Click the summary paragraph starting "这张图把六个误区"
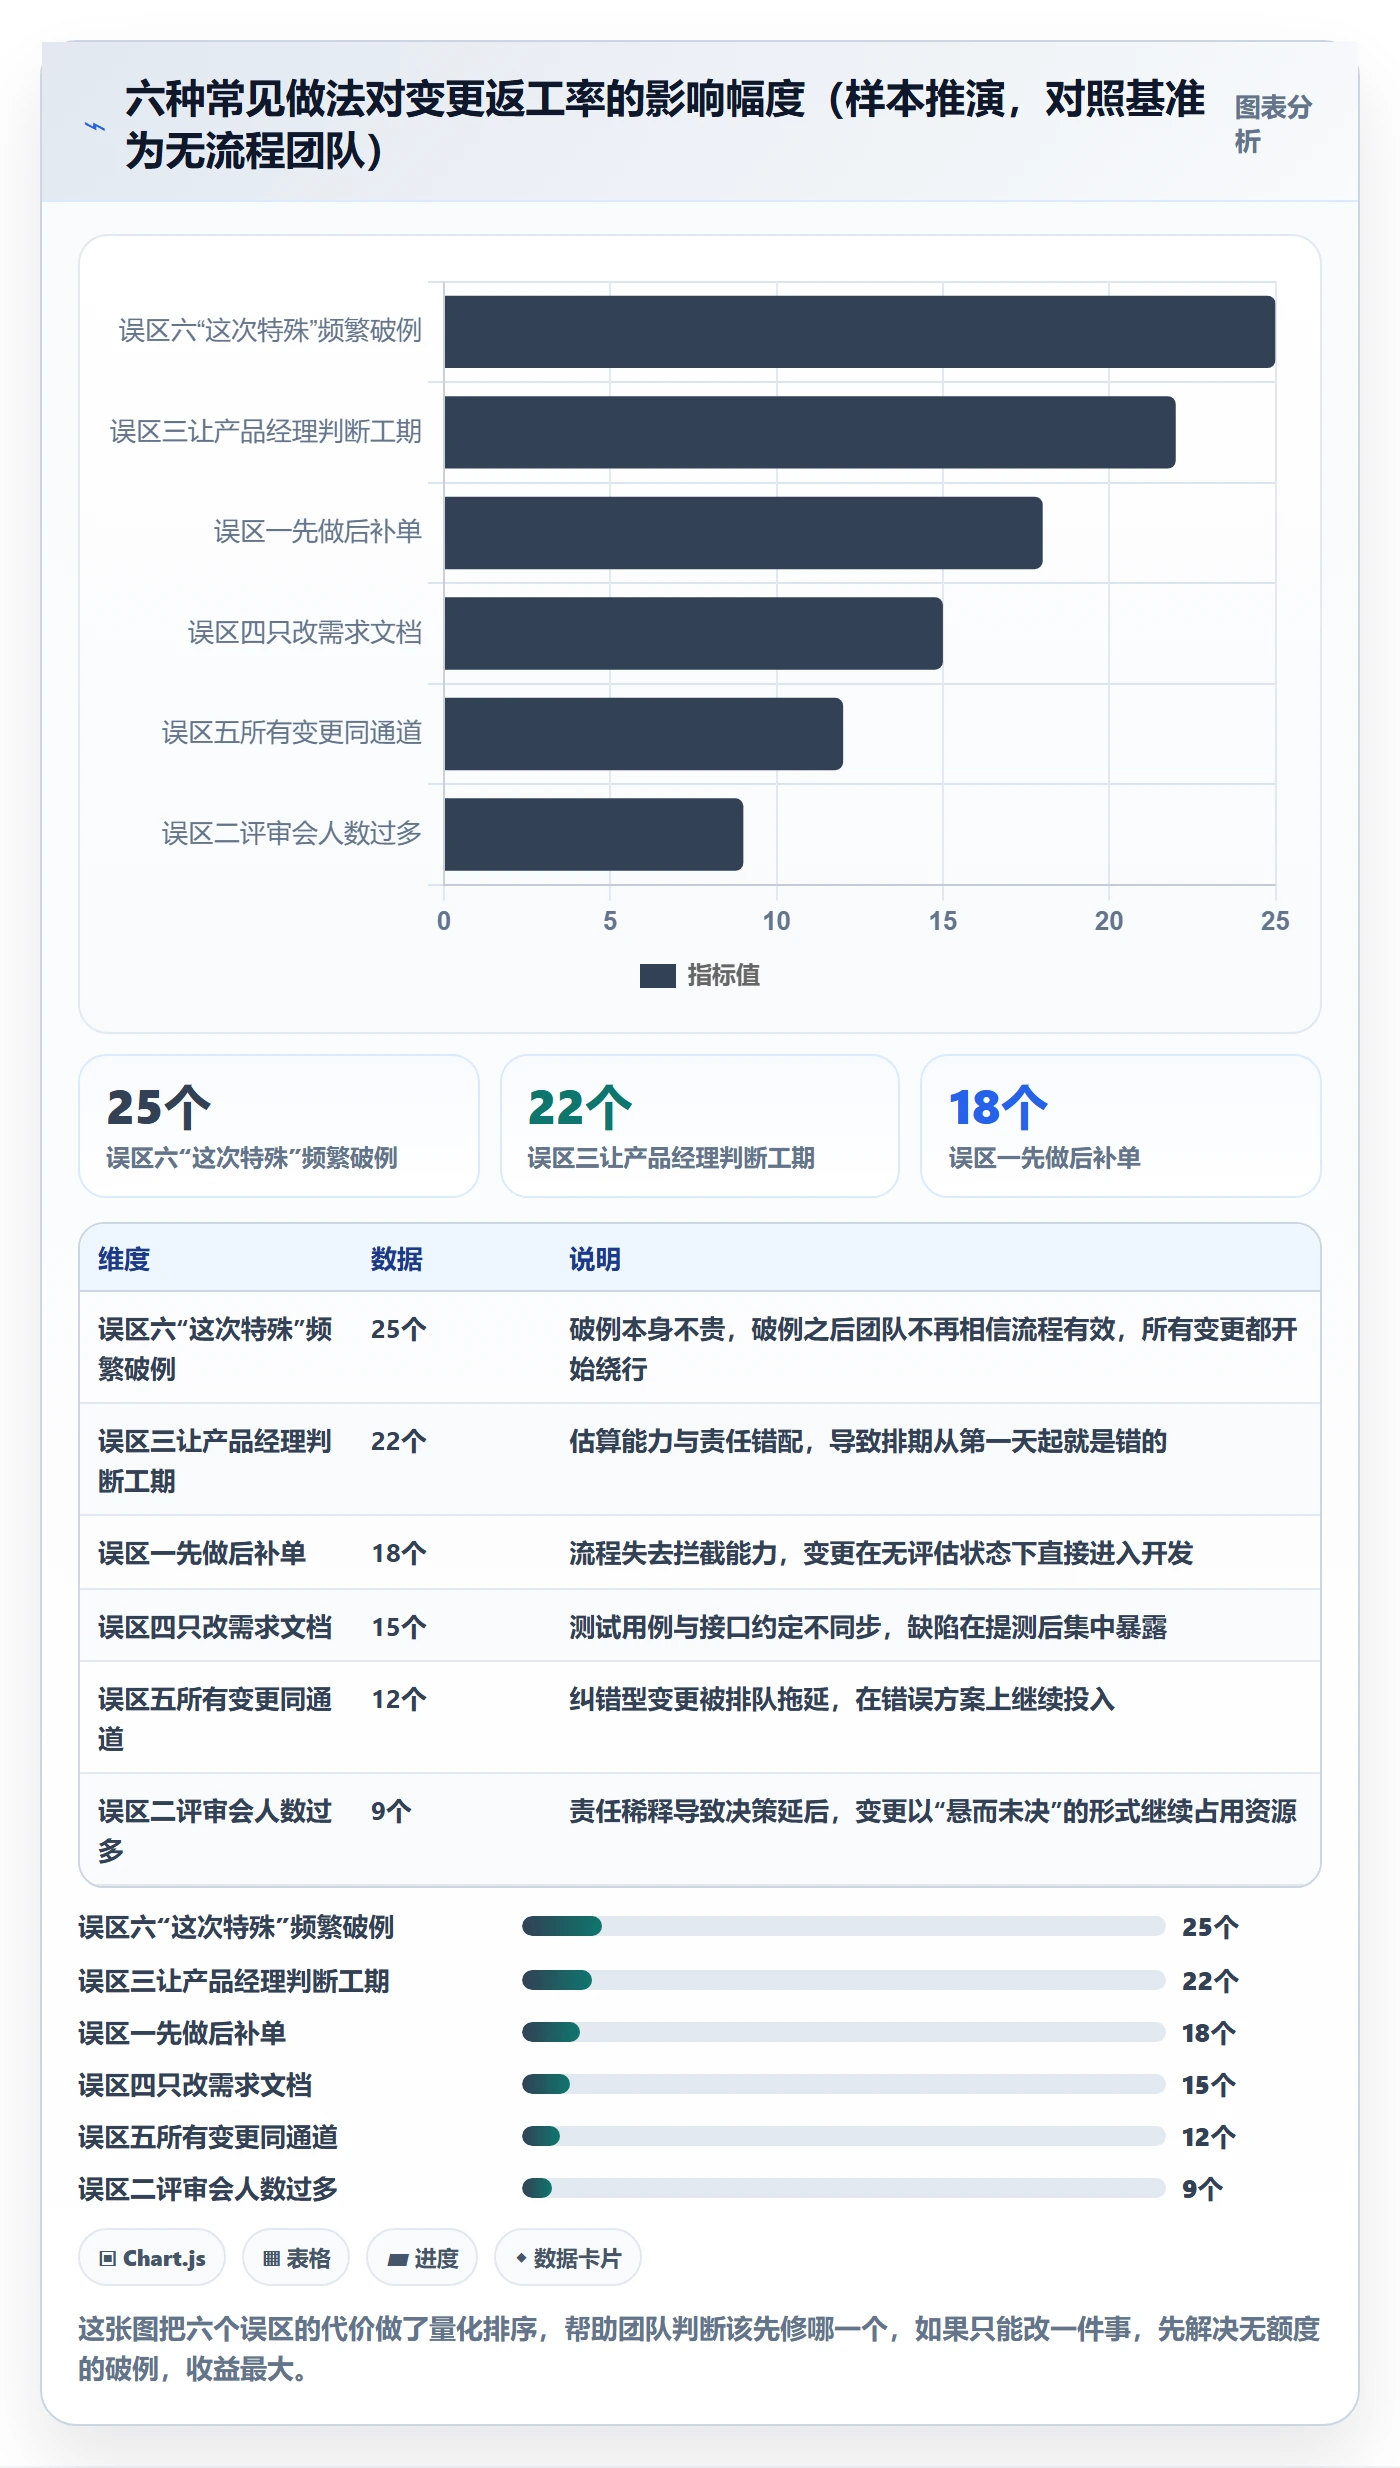This screenshot has width=1400, height=2468. [699, 2349]
